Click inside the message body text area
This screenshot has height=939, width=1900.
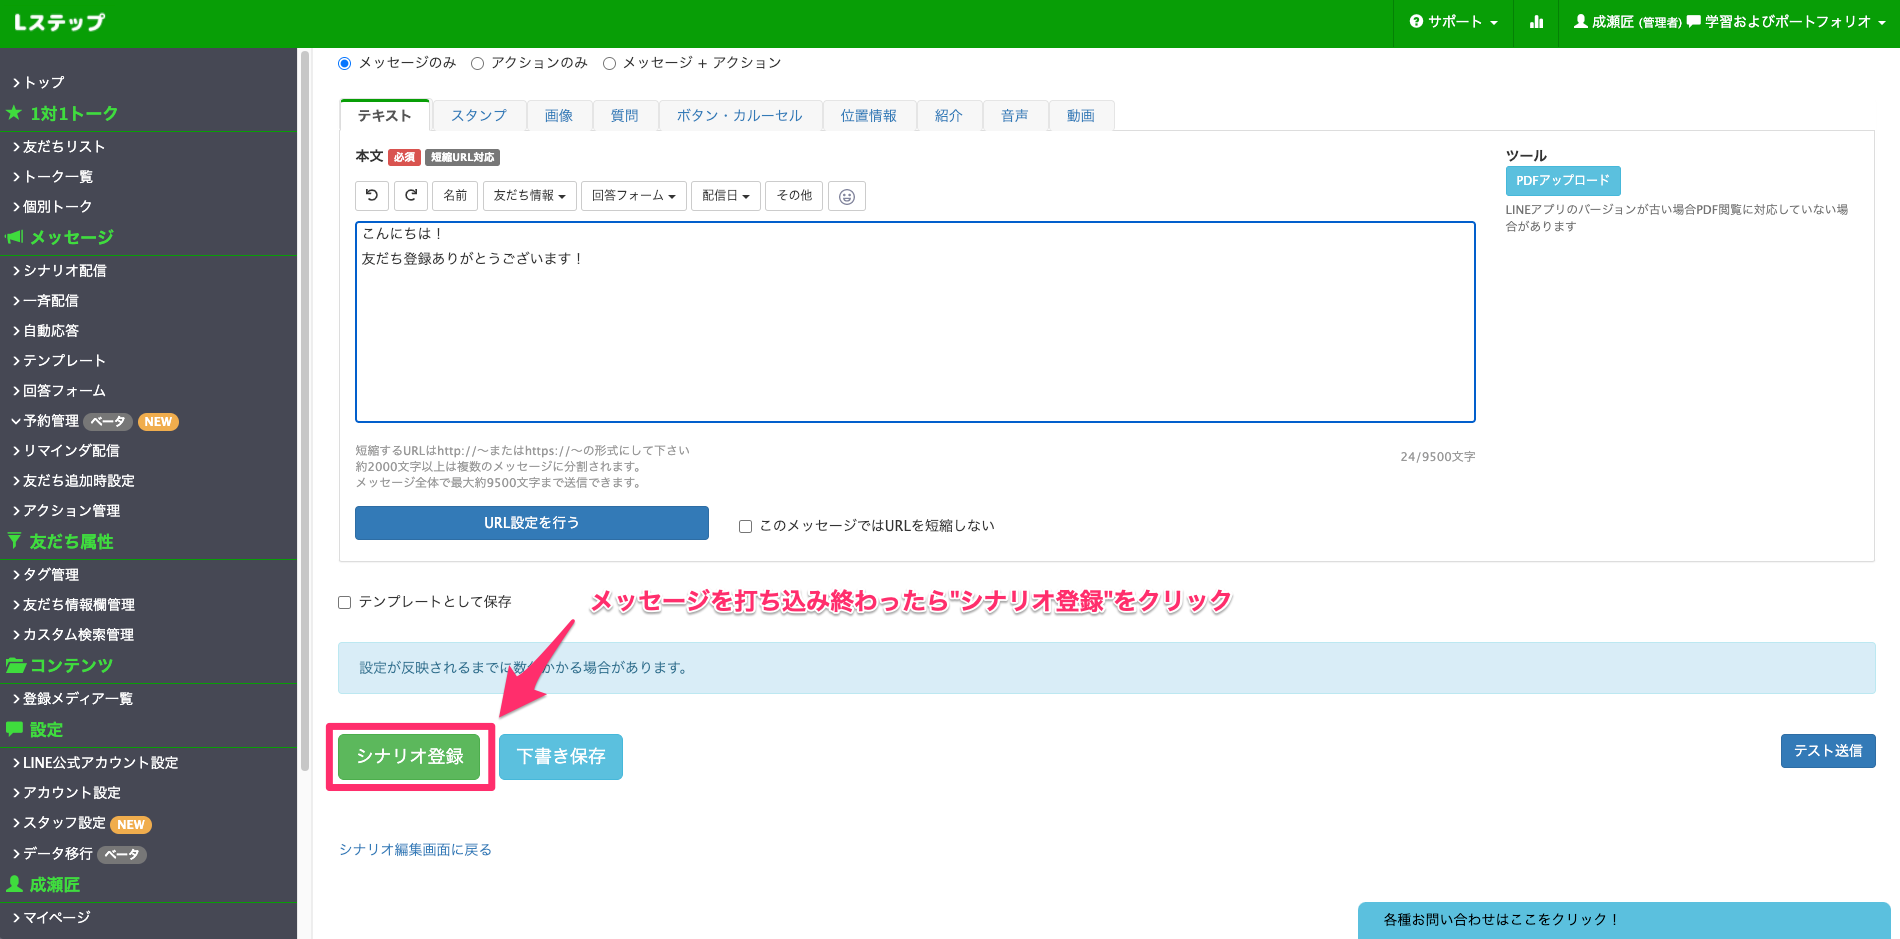point(914,320)
